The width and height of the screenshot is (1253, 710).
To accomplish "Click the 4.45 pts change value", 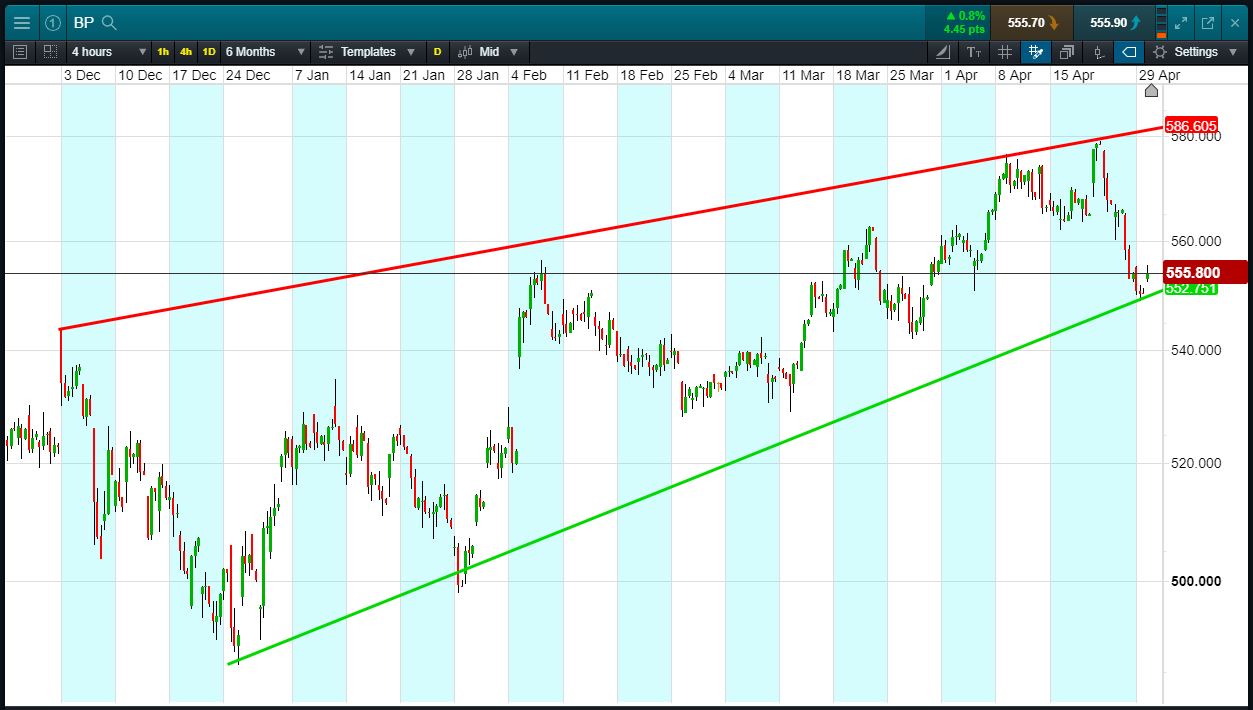I will pyautogui.click(x=964, y=30).
